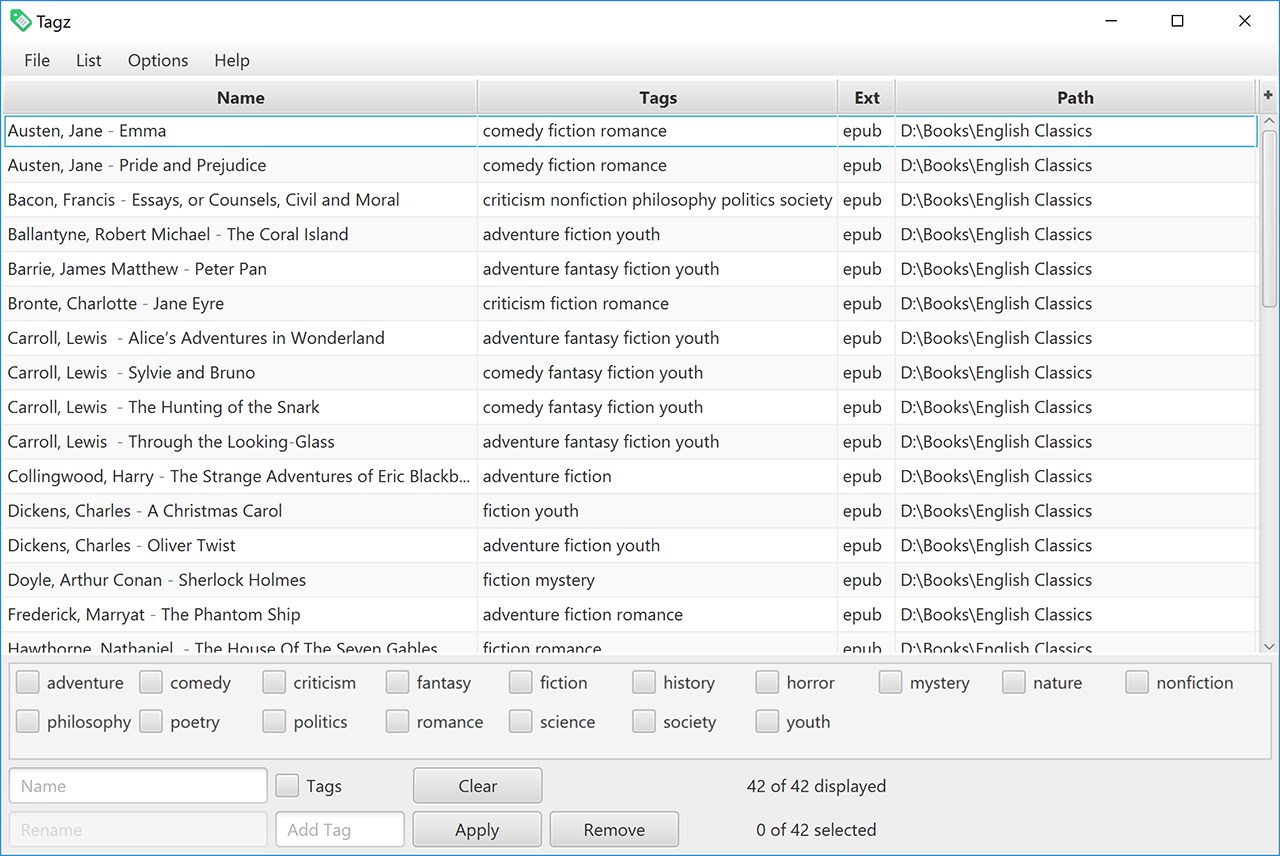Viewport: 1280px width, 856px height.
Task: Select Through the Looking-Glass row
Action: coord(630,442)
